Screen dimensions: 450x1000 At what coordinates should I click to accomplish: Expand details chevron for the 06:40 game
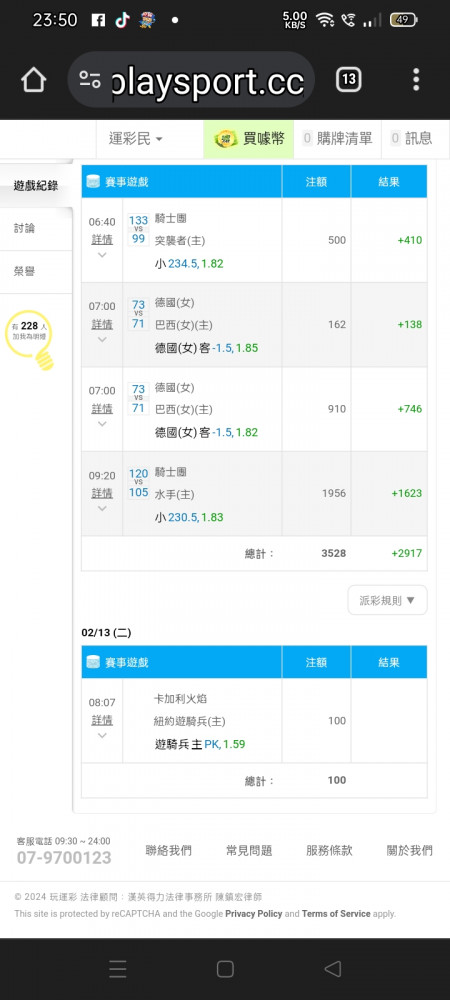(x=102, y=255)
